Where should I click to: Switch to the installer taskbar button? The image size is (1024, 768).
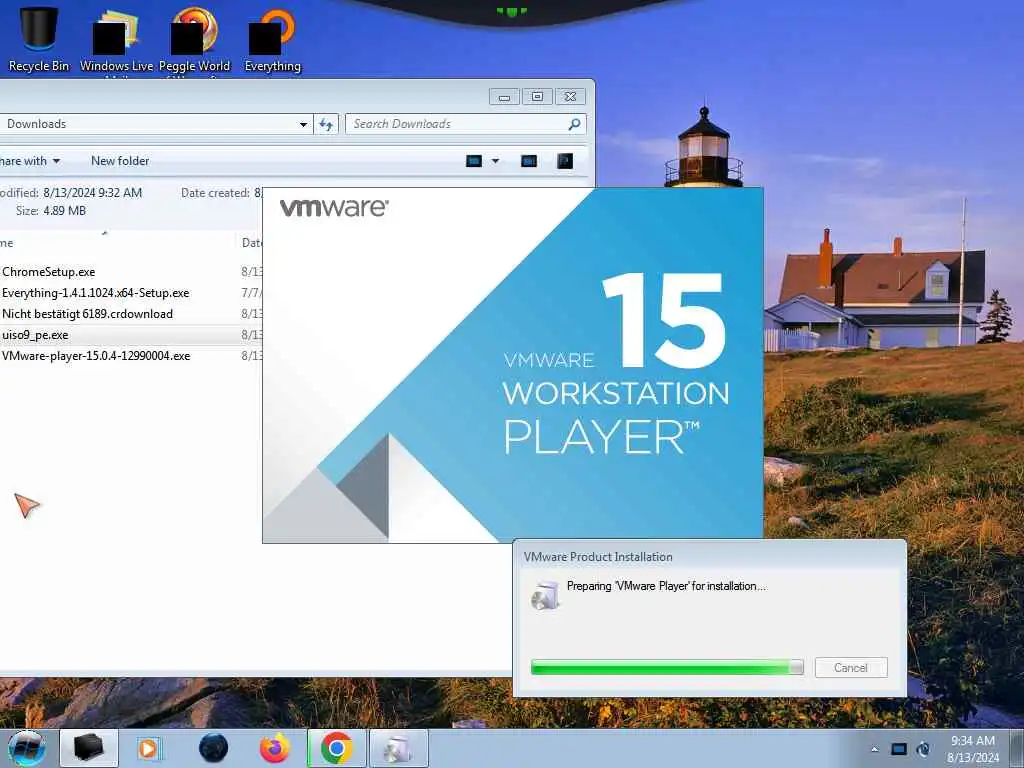click(x=399, y=748)
